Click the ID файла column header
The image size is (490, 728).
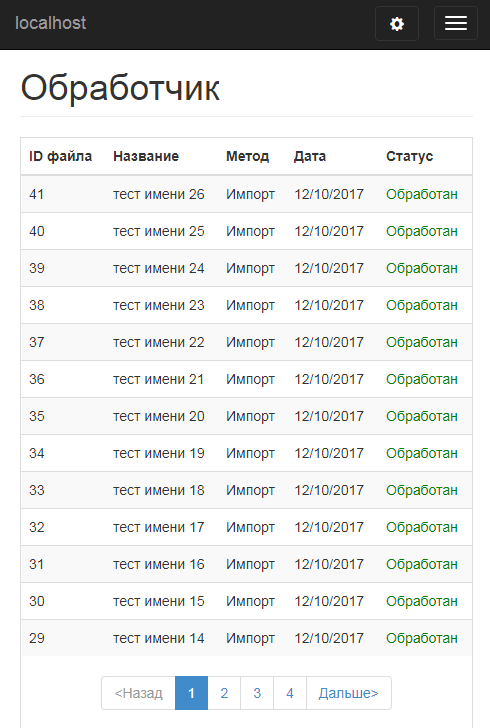tap(60, 156)
